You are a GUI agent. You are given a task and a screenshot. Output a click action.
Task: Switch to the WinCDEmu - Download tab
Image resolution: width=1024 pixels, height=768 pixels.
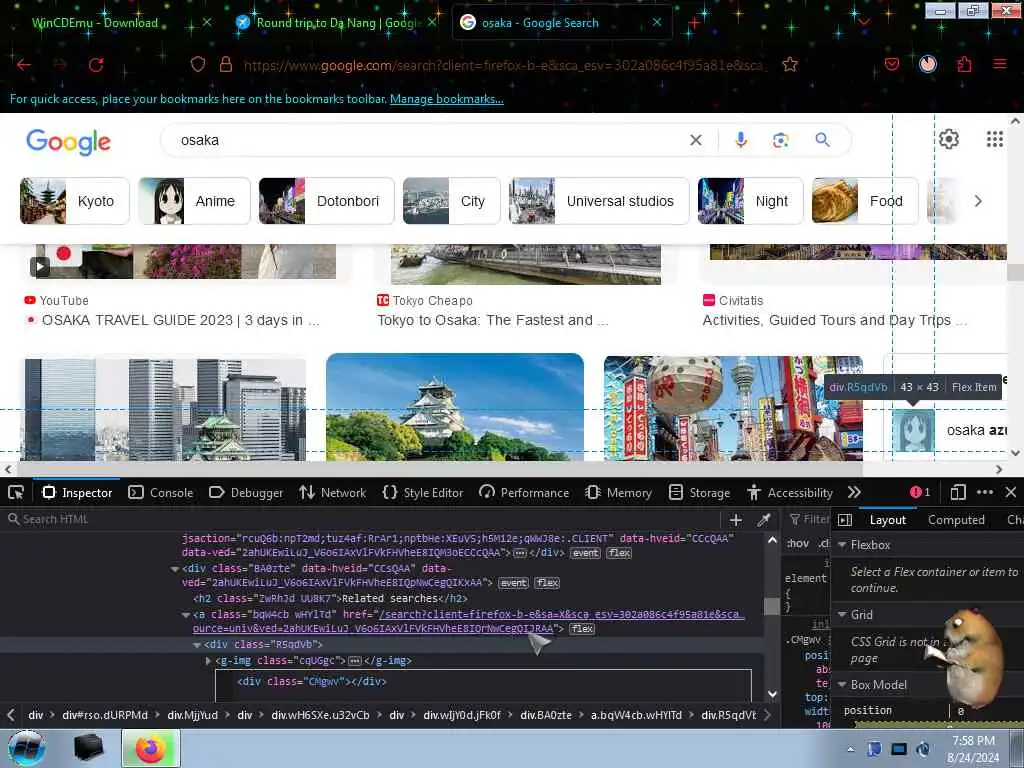(x=95, y=23)
